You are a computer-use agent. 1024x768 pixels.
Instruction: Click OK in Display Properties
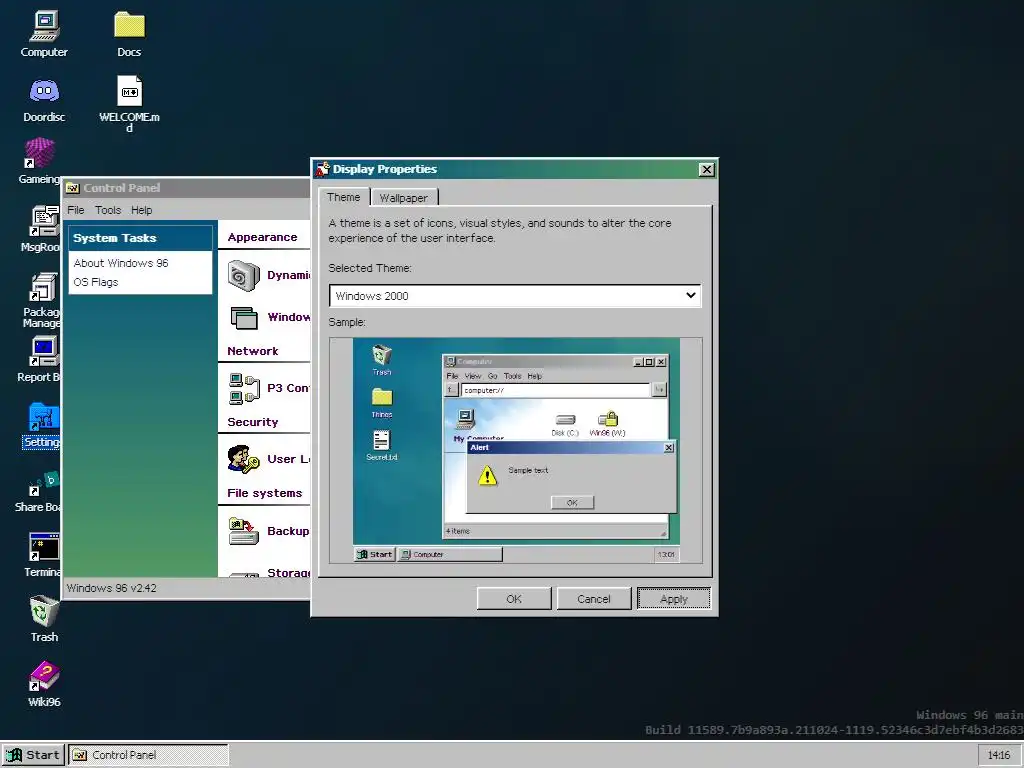pyautogui.click(x=514, y=599)
